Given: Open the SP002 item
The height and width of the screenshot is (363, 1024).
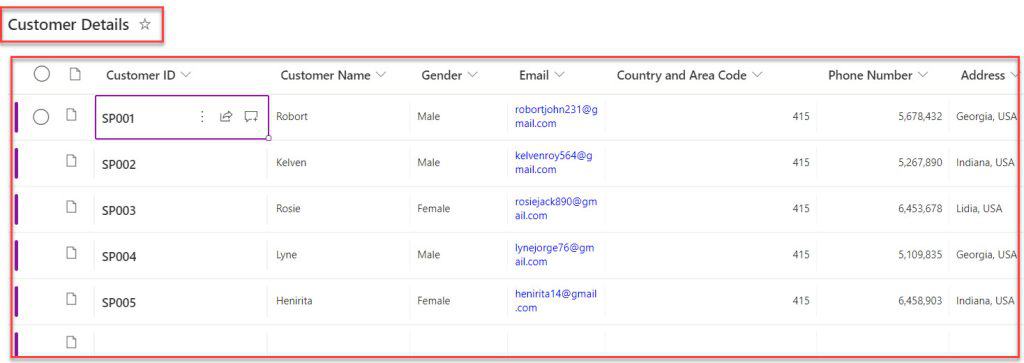Looking at the screenshot, I should [x=119, y=165].
